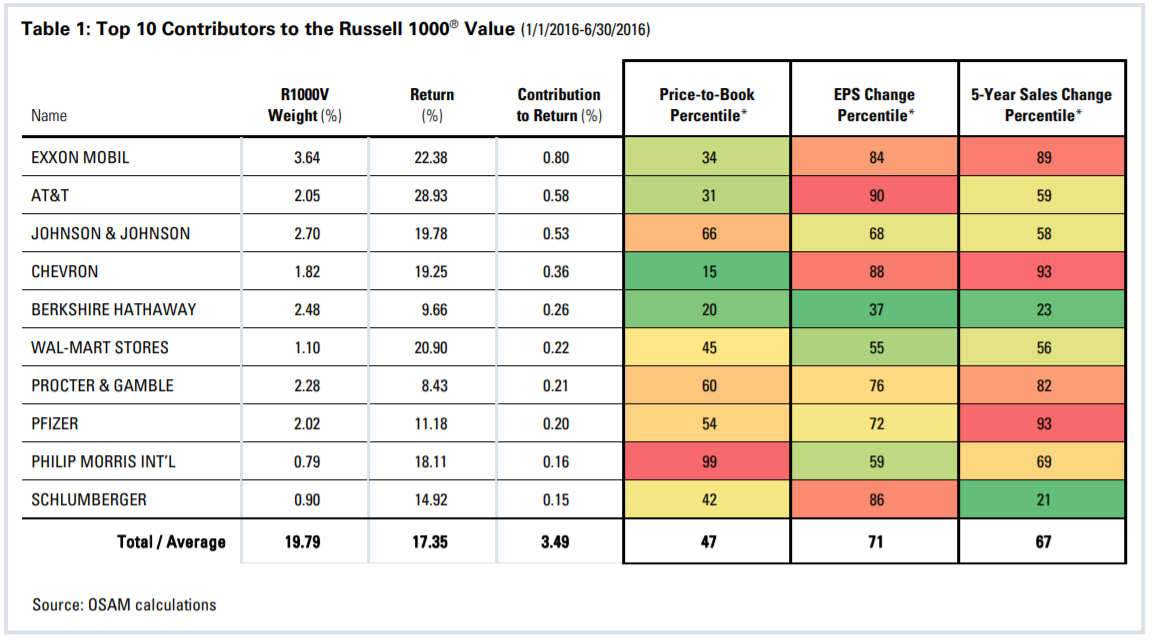Click the Source: OSAM calculations note
Viewport: 1153px width, 643px height.
(x=124, y=604)
